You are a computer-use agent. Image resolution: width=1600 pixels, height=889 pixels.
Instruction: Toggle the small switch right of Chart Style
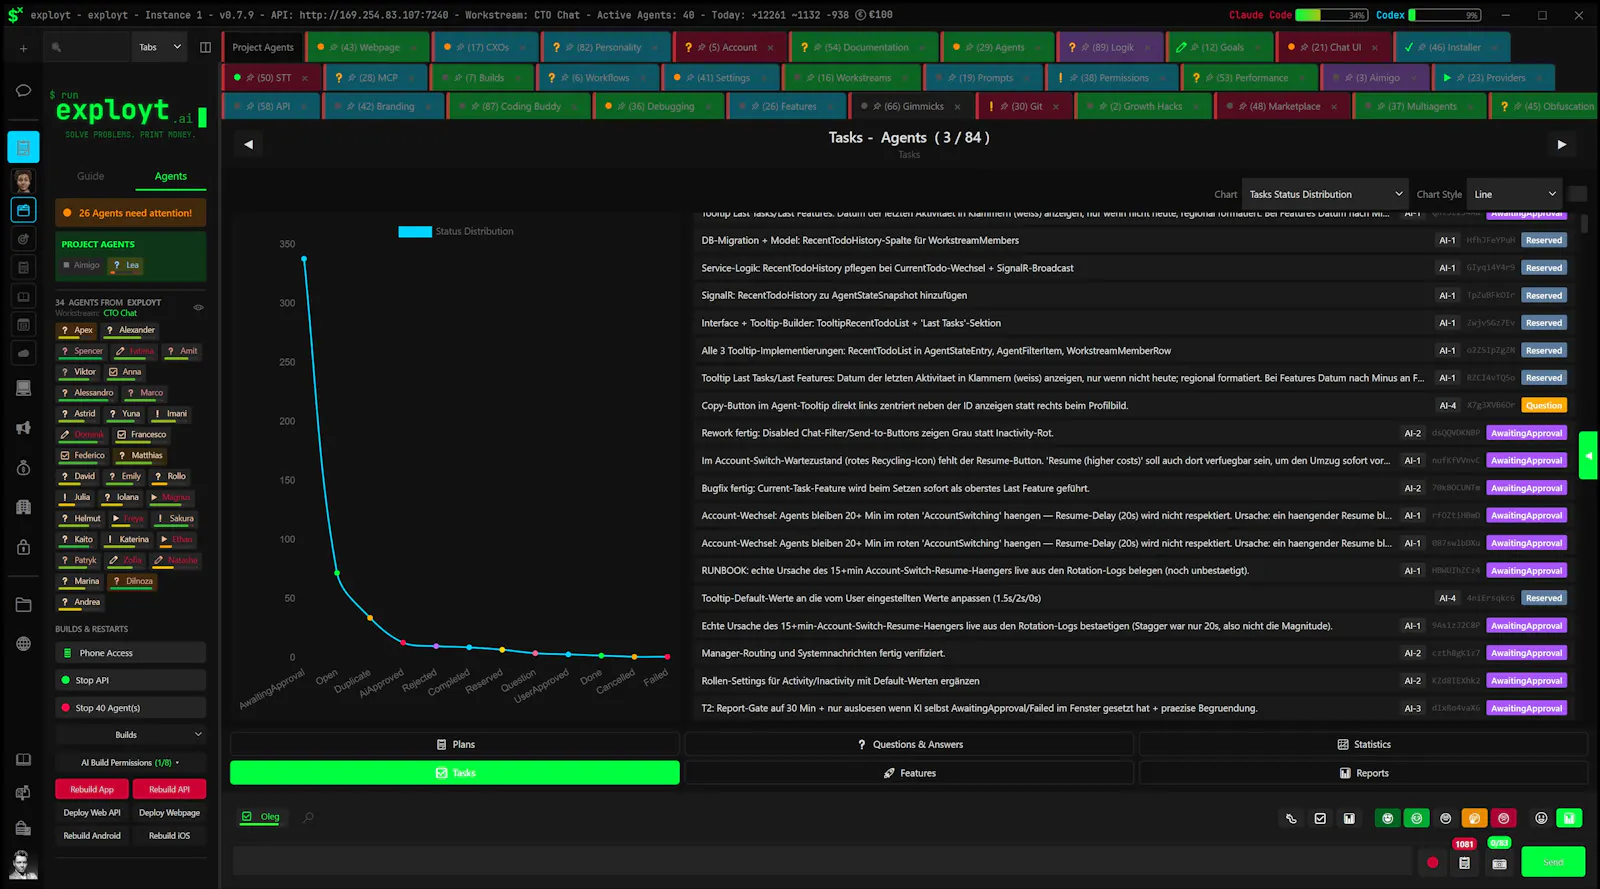(x=1578, y=194)
